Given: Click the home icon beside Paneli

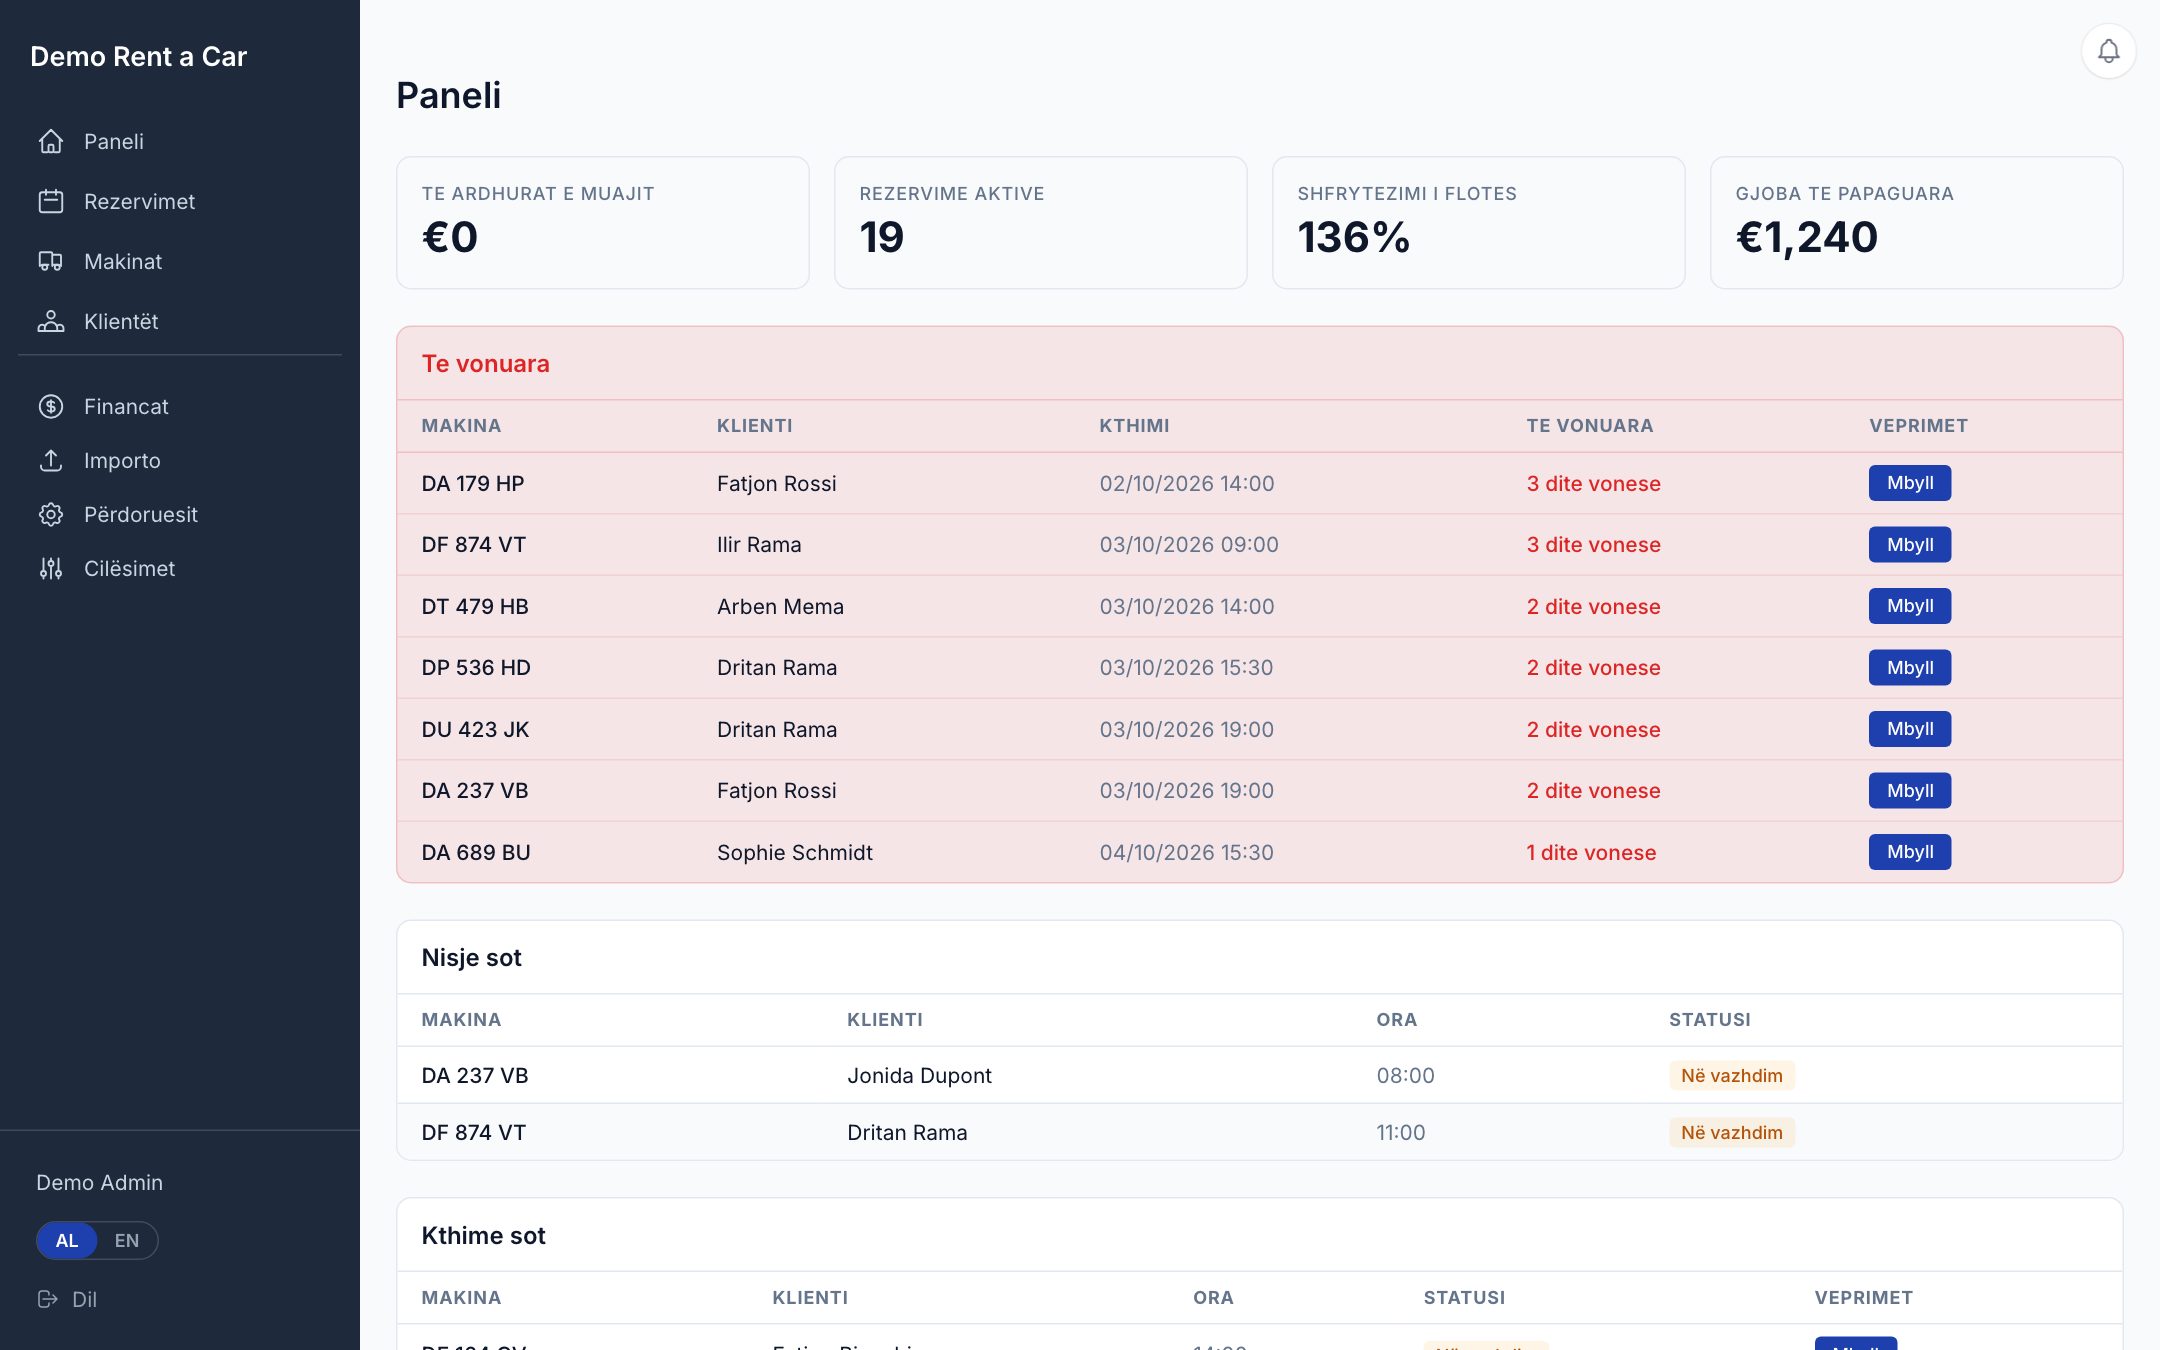Looking at the screenshot, I should tap(51, 141).
